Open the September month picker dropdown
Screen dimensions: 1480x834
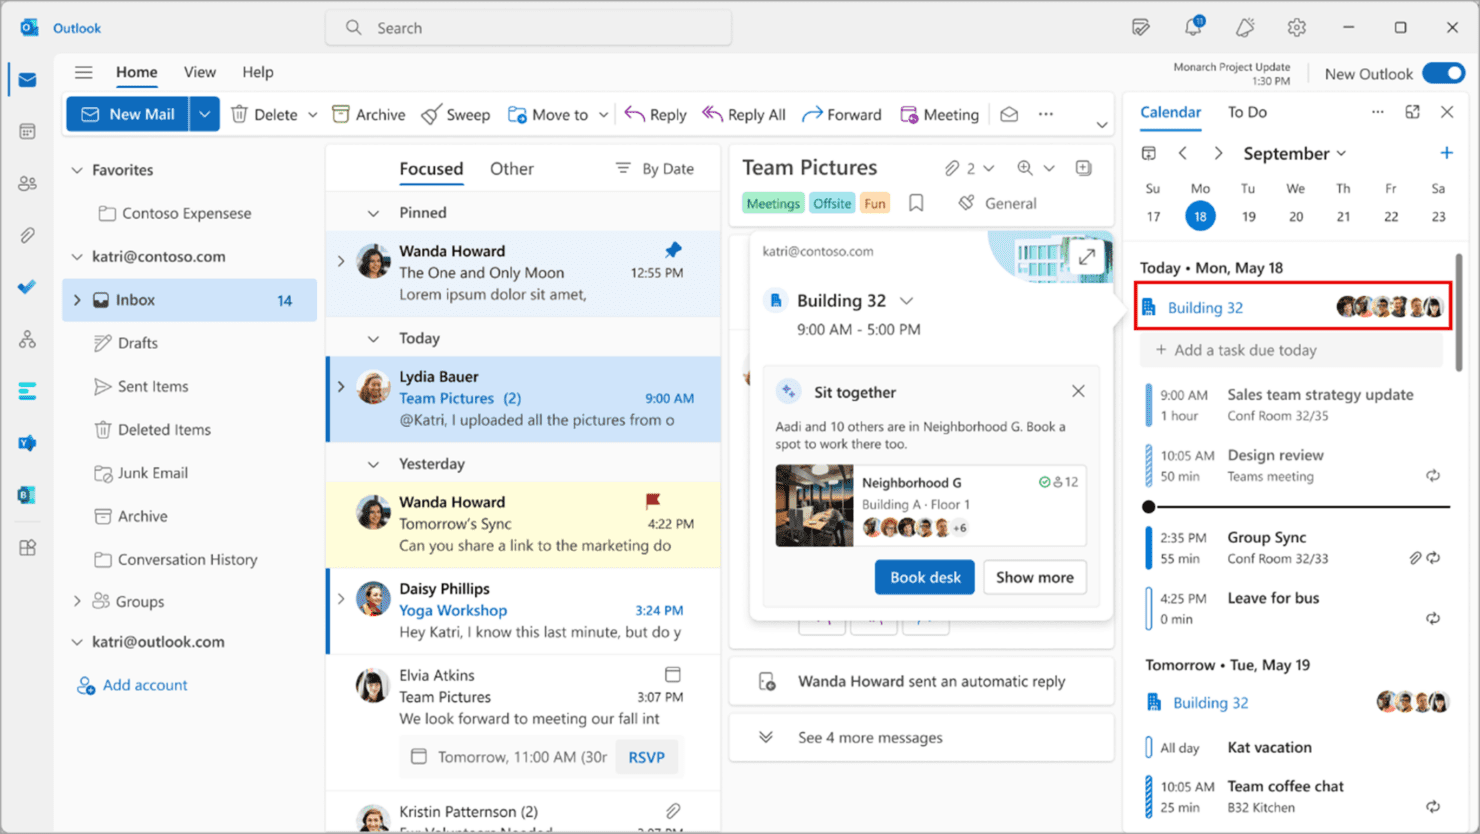1295,153
